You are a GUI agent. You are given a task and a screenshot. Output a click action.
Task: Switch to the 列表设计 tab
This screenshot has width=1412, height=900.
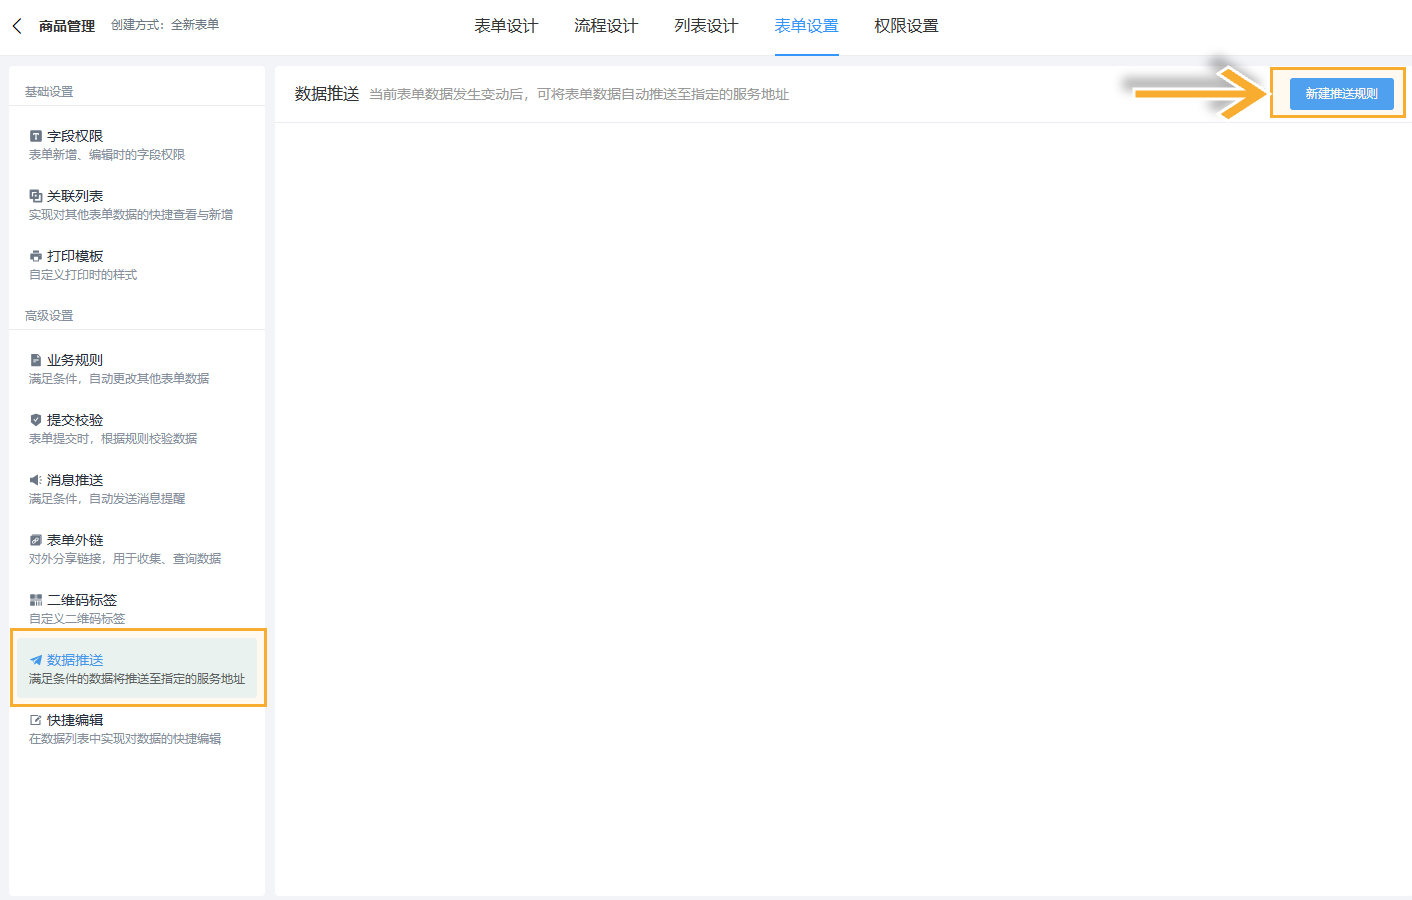[704, 26]
